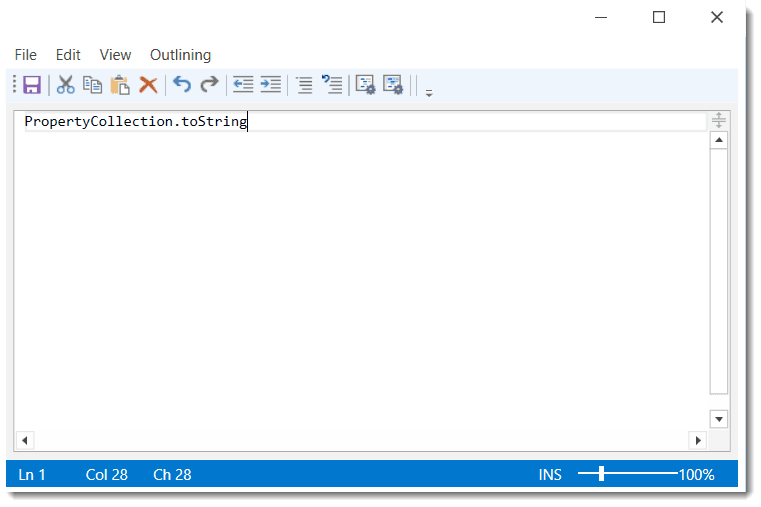The image size is (761, 507).
Task: Open the Edit menu
Action: pos(68,55)
